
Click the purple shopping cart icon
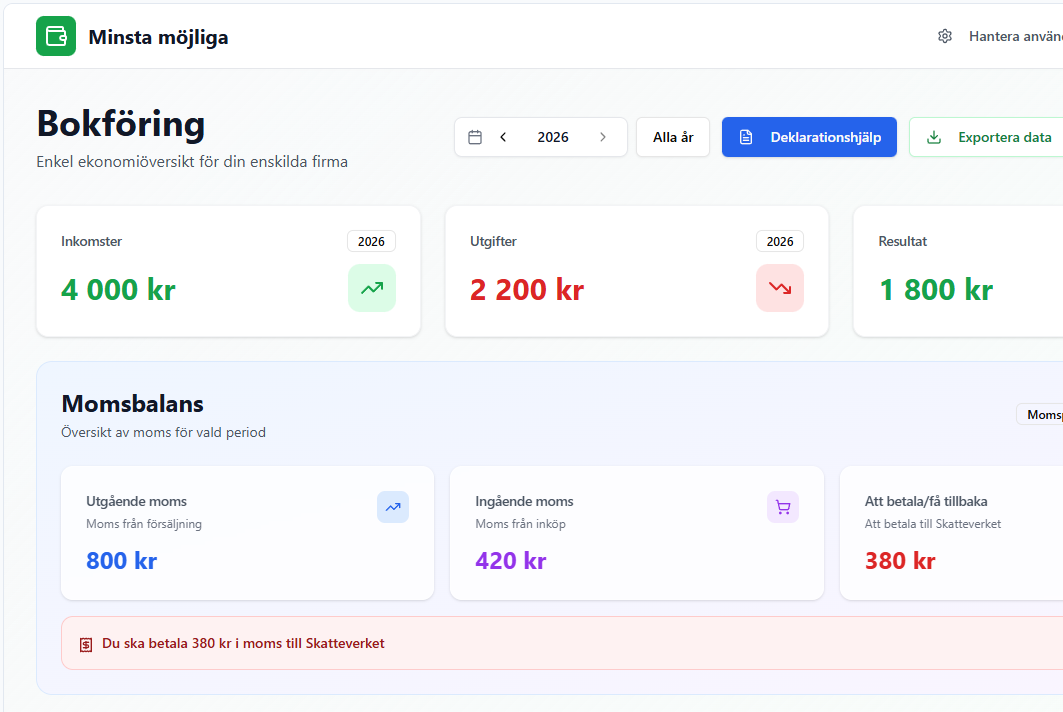(783, 507)
